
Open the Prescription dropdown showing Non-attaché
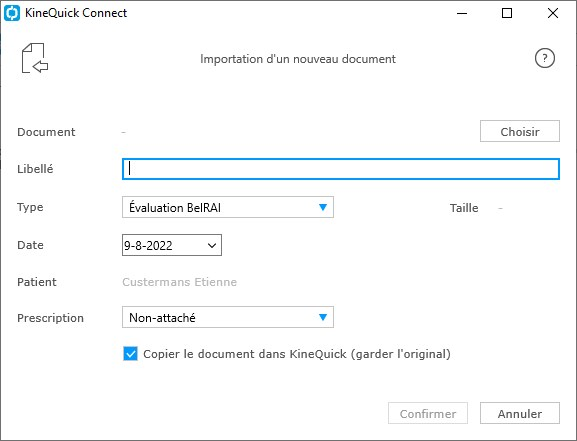228,317
